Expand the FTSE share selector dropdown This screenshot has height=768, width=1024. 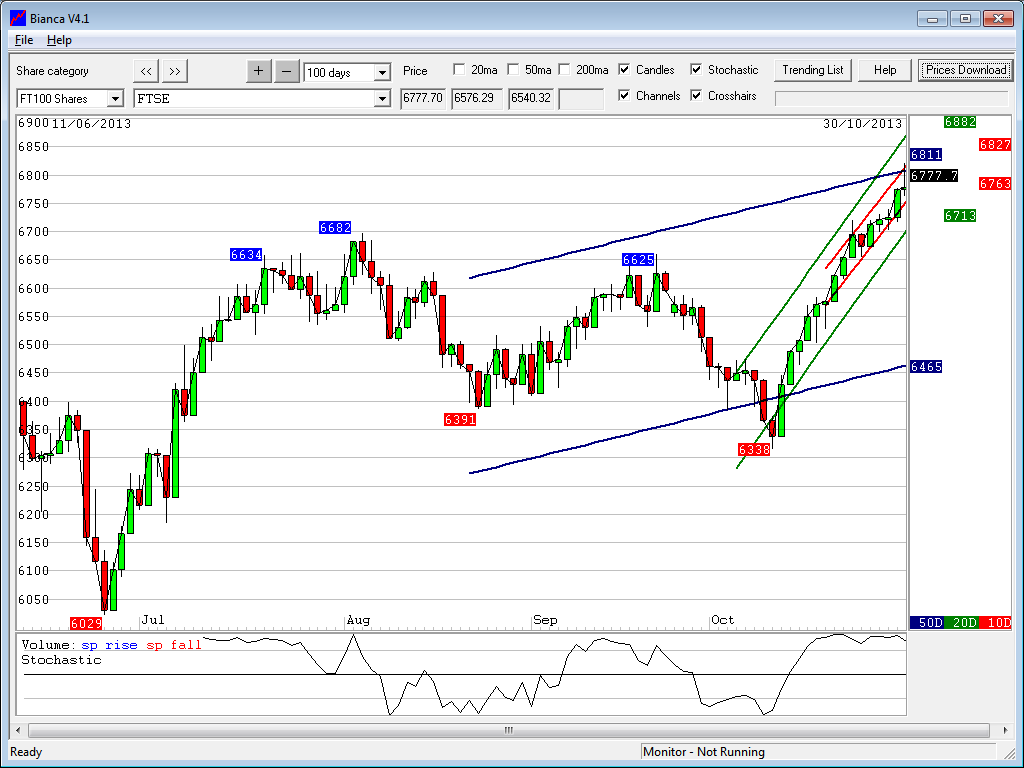382,99
